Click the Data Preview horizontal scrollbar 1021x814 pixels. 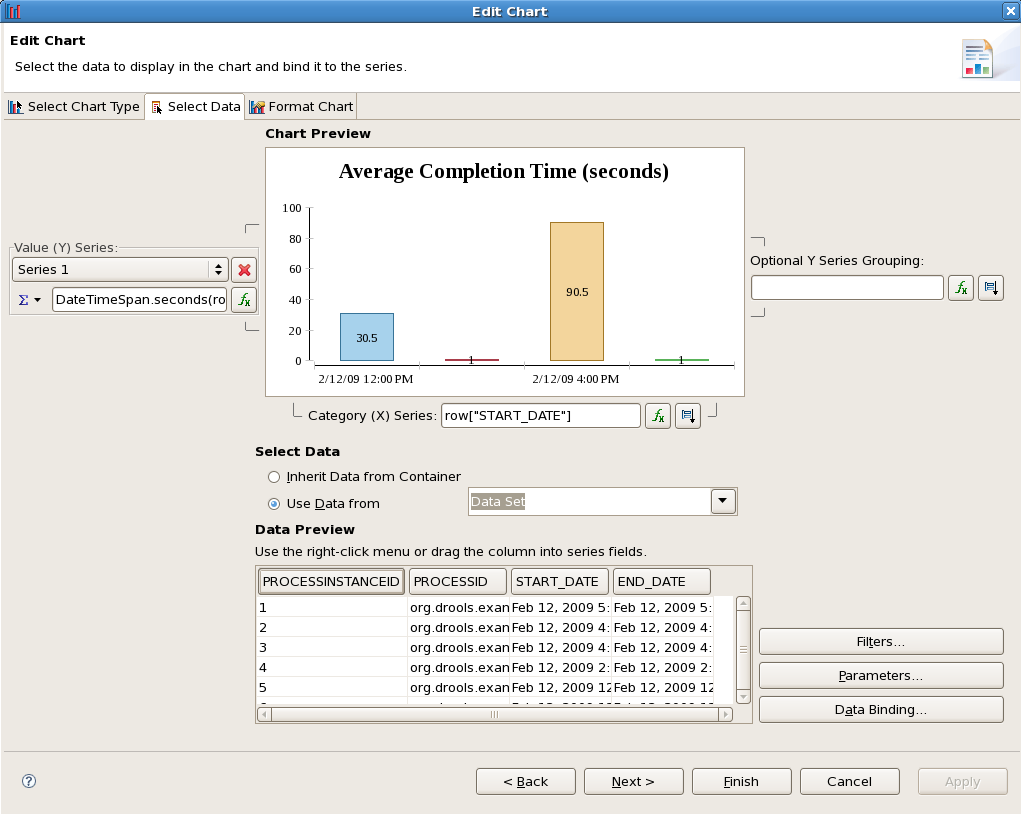click(x=494, y=715)
